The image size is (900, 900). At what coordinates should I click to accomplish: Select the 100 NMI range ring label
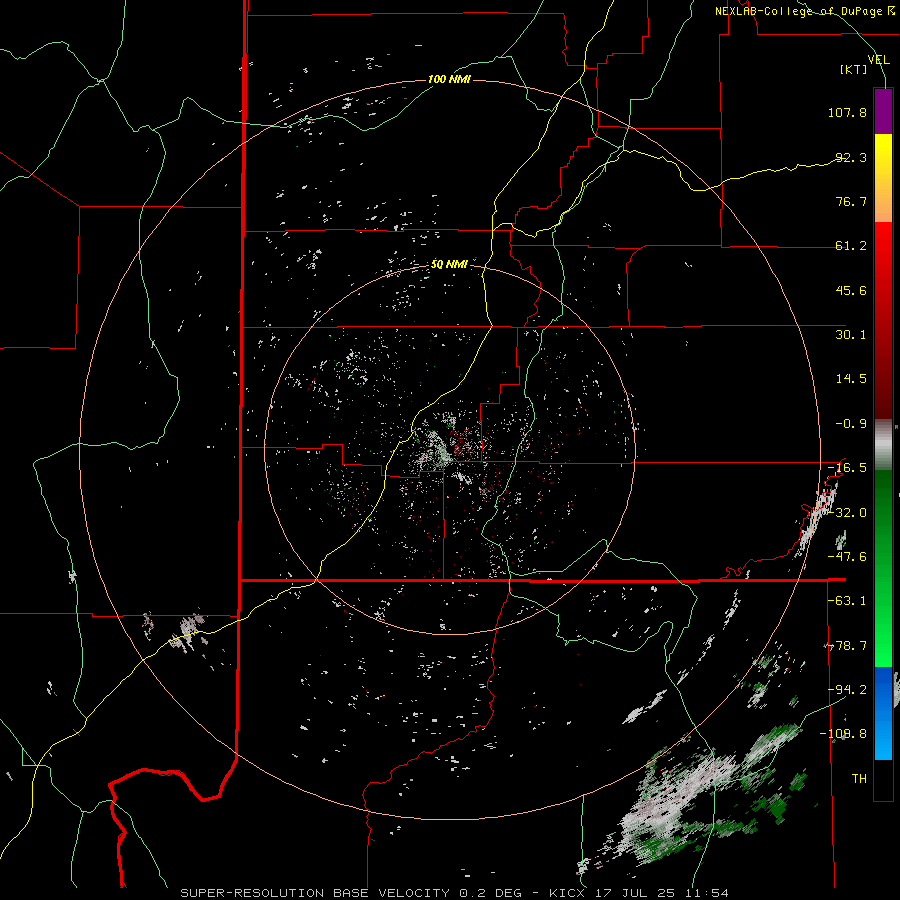click(449, 79)
